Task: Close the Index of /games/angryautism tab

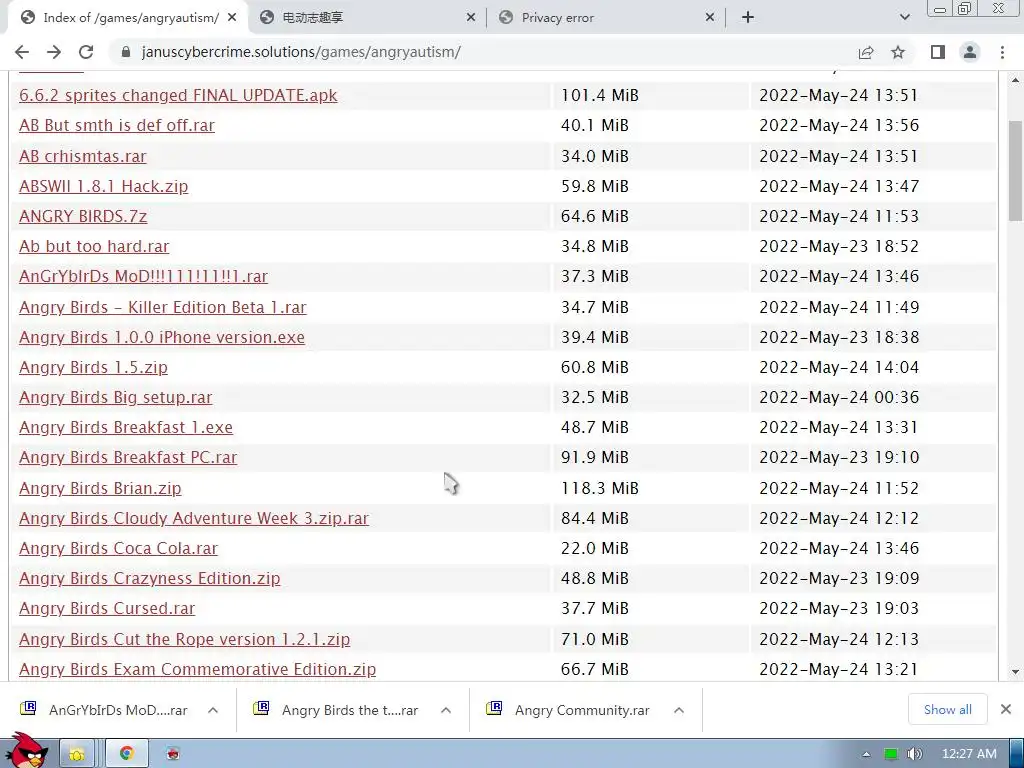Action: pyautogui.click(x=232, y=18)
